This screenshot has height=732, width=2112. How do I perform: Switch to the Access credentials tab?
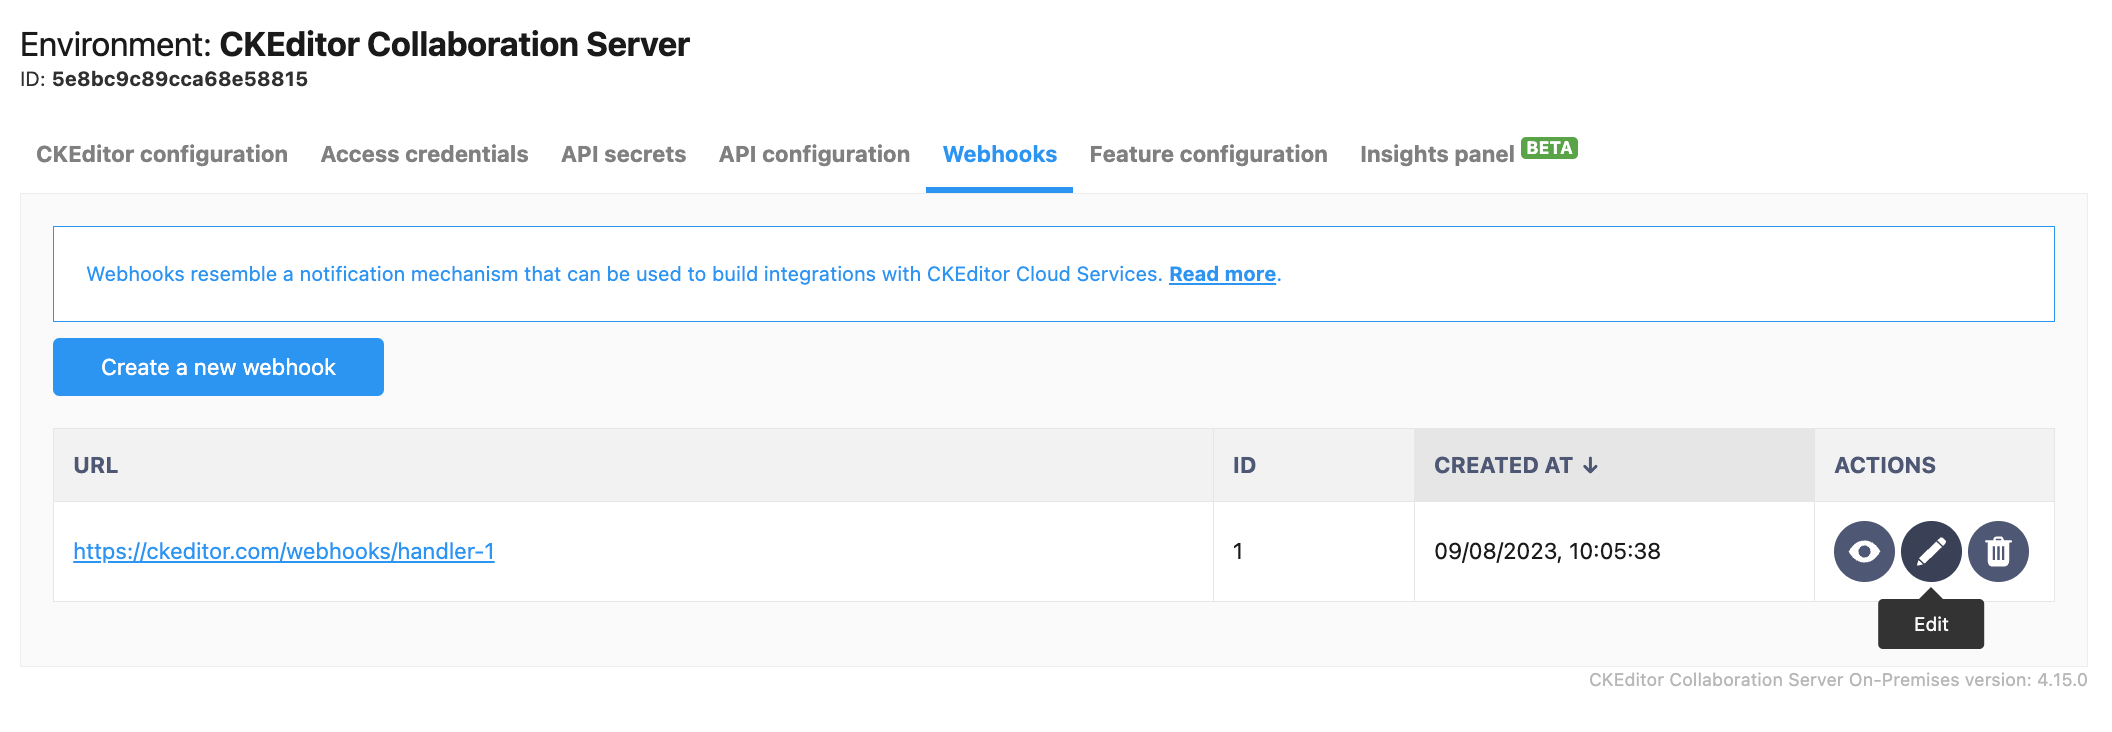click(x=424, y=154)
